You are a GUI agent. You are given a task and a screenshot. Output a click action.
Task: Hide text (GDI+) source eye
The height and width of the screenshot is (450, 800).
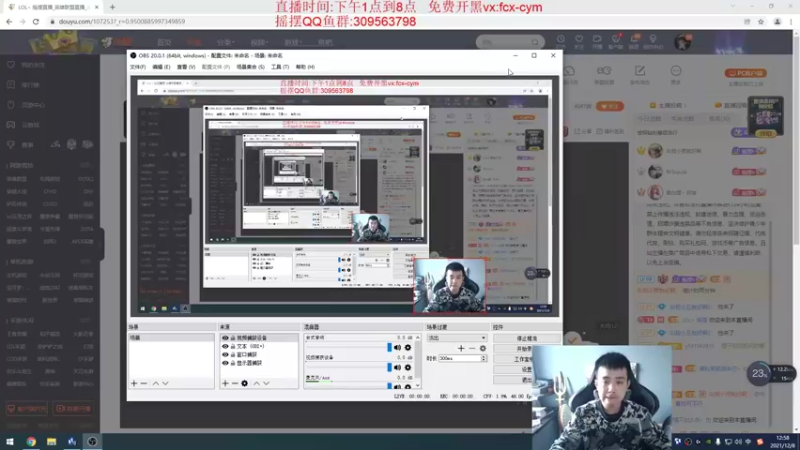click(225, 346)
